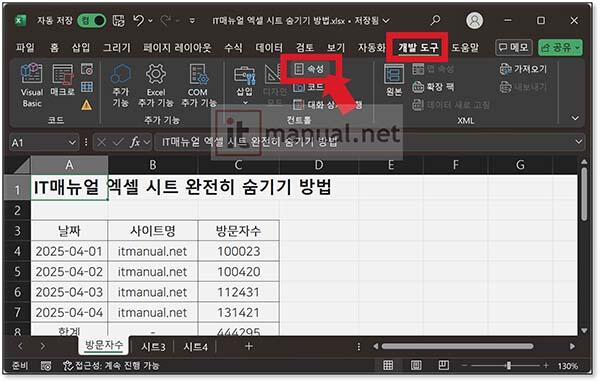Image resolution: width=600 pixels, height=382 pixels.
Task: Click the save icon in title bar
Action: [x=119, y=21]
